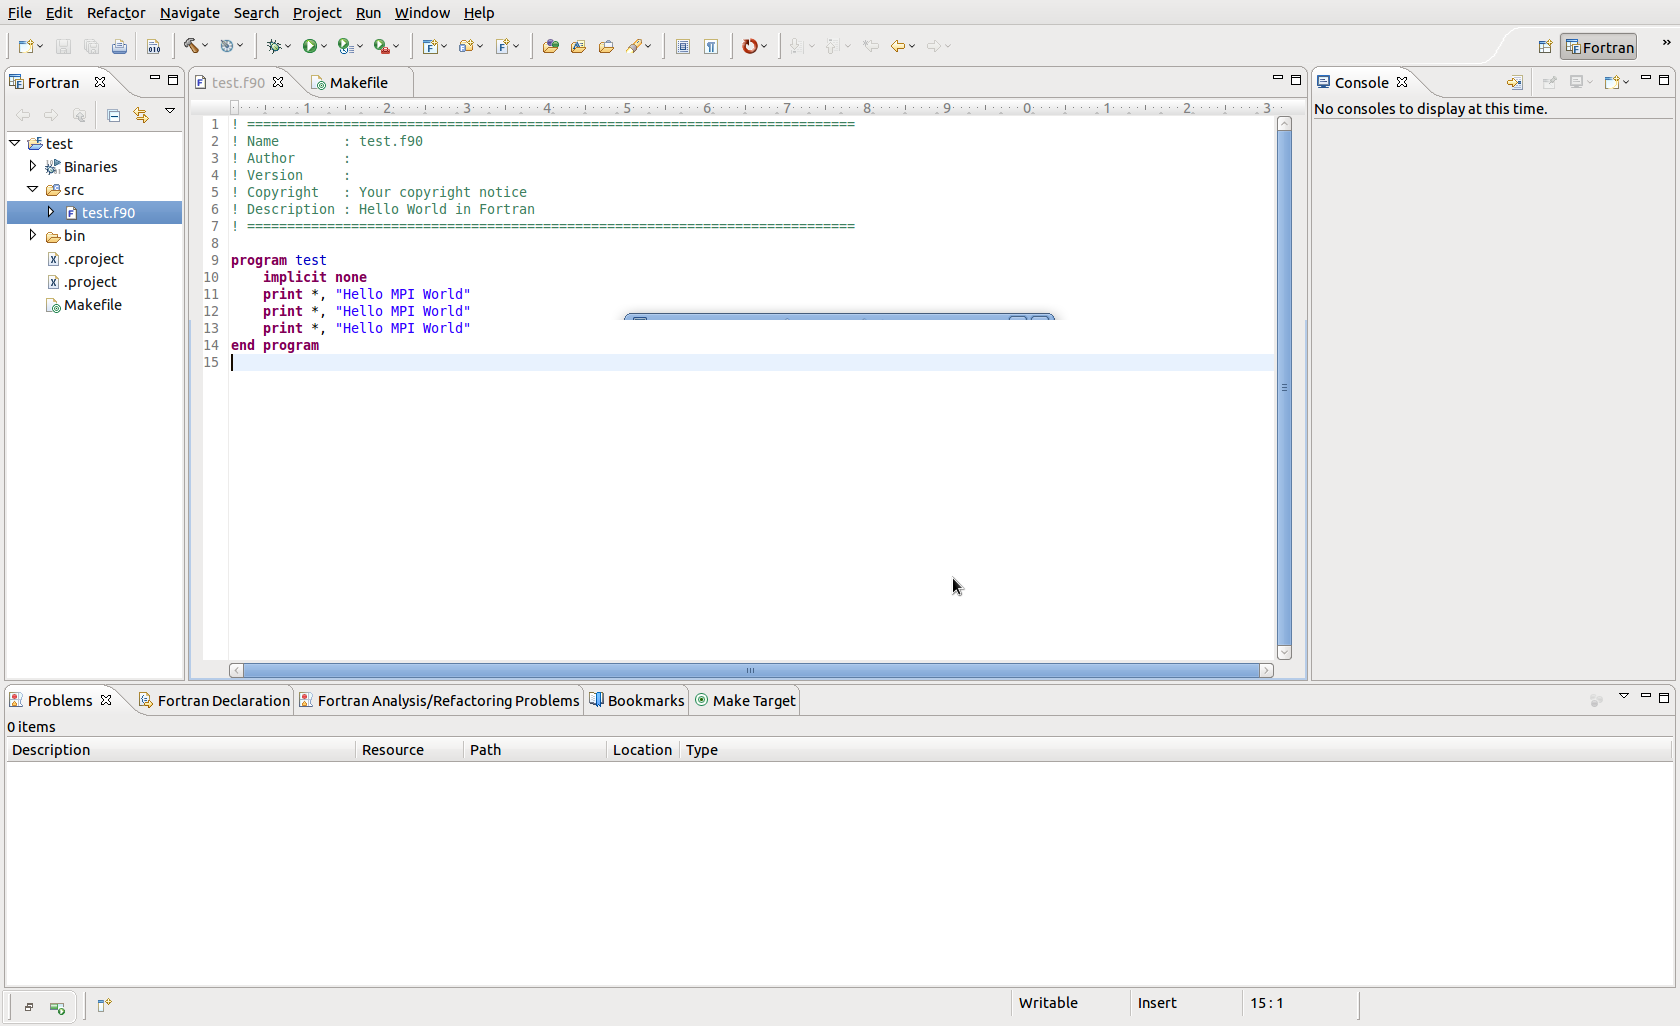Image resolution: width=1680 pixels, height=1026 pixels.
Task: Activate the Fortran perspective button
Action: 1600,47
